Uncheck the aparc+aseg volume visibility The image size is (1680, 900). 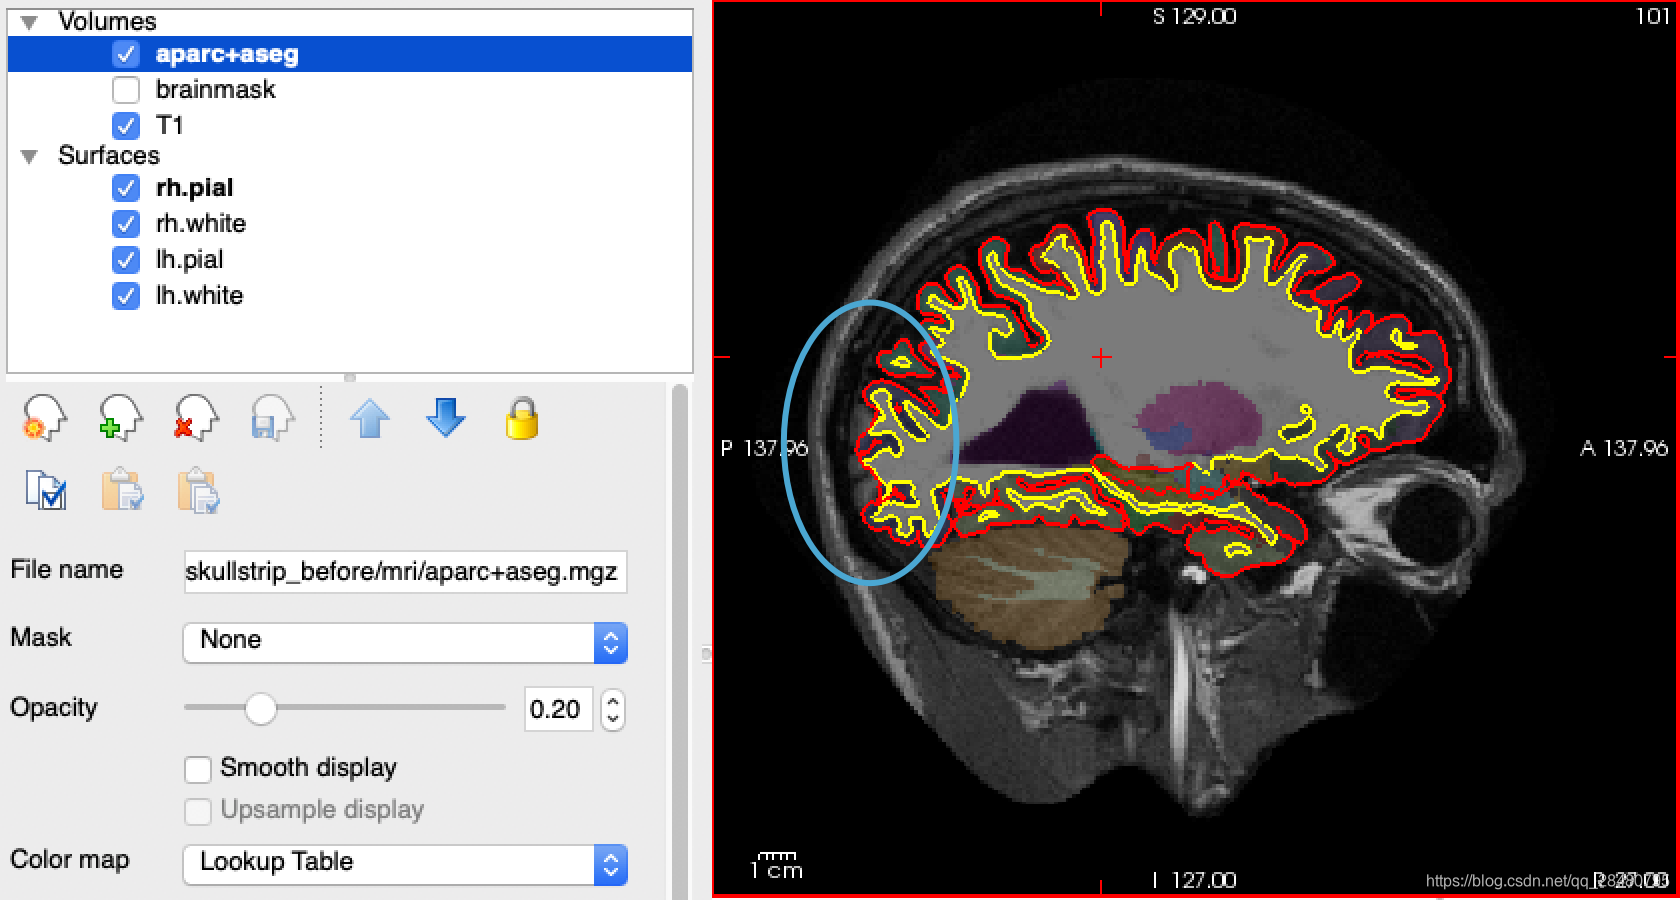(x=126, y=55)
